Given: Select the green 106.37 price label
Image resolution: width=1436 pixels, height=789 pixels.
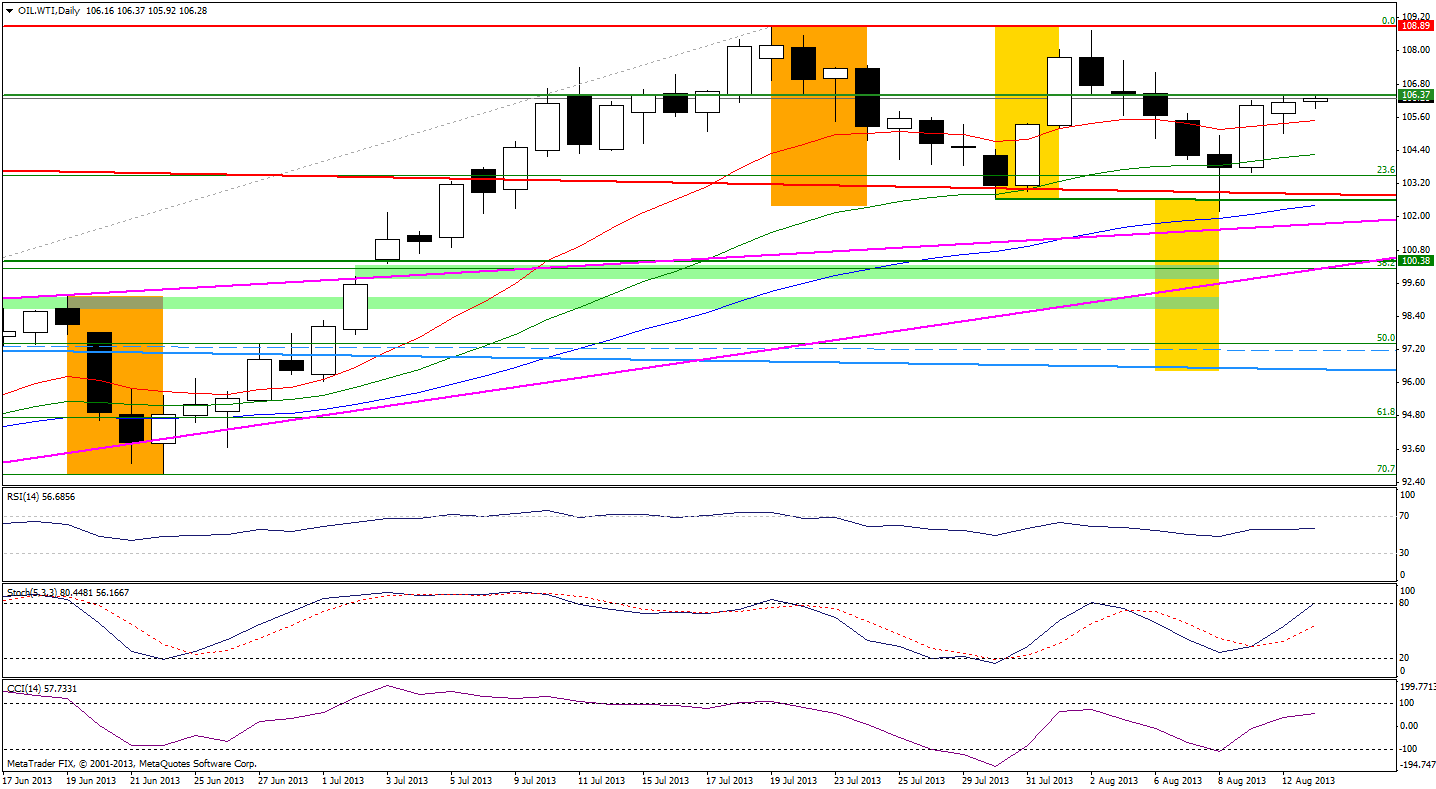Looking at the screenshot, I should 1416,95.
